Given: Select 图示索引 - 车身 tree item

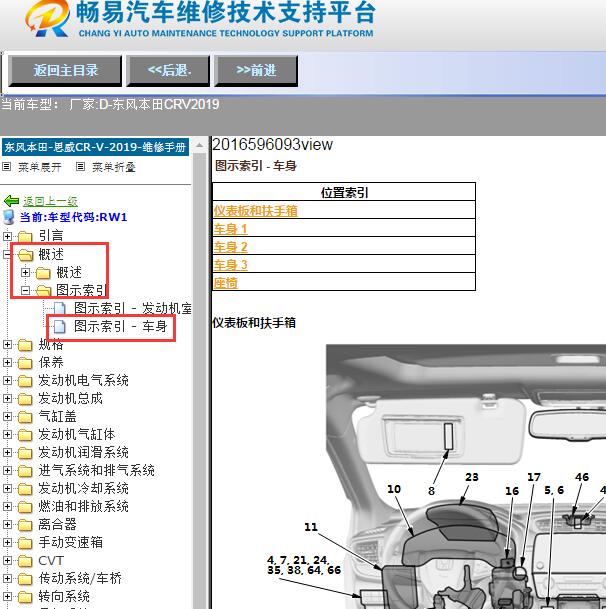Looking at the screenshot, I should (121, 326).
